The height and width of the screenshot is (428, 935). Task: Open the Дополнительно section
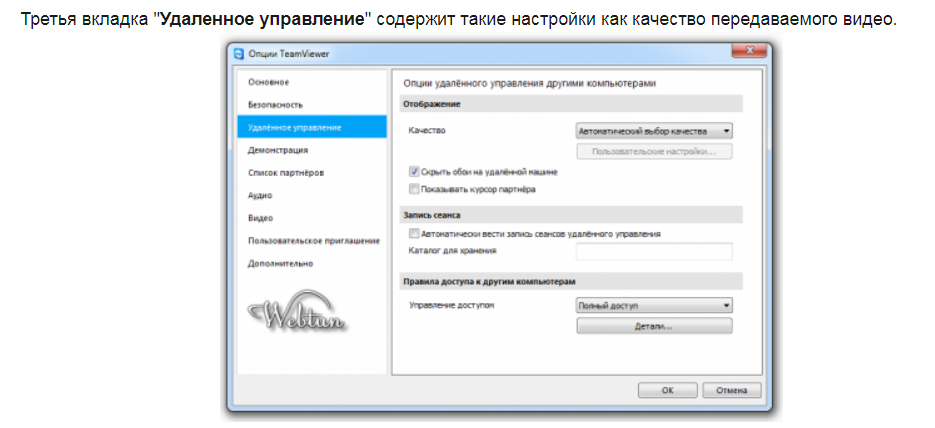tap(280, 263)
